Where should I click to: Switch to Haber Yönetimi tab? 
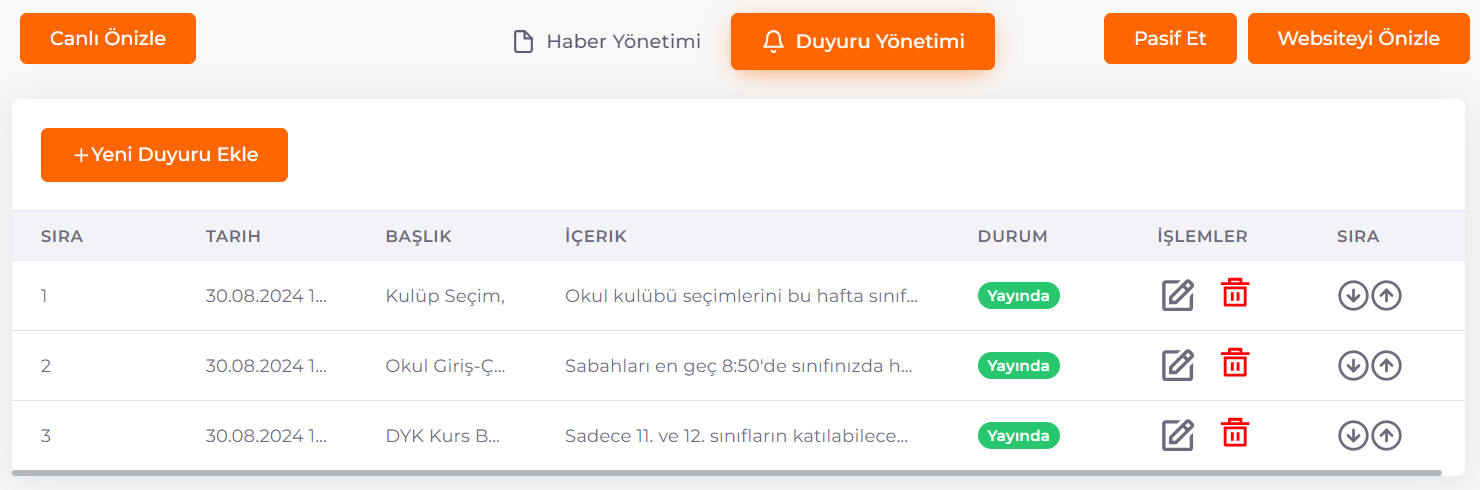(607, 42)
